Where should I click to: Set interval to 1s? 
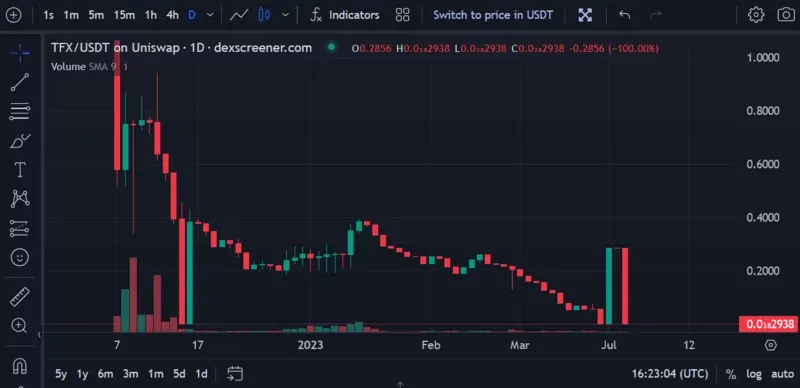(48, 15)
